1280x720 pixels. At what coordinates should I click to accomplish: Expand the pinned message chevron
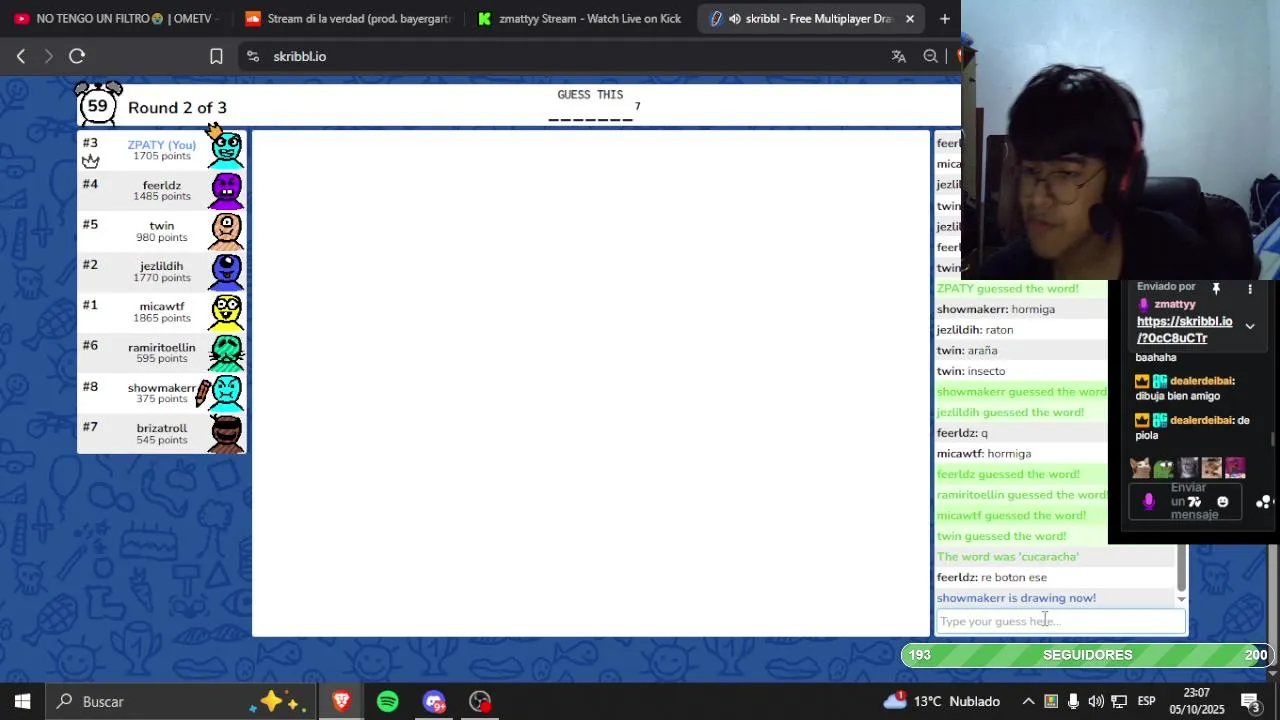tap(1250, 326)
